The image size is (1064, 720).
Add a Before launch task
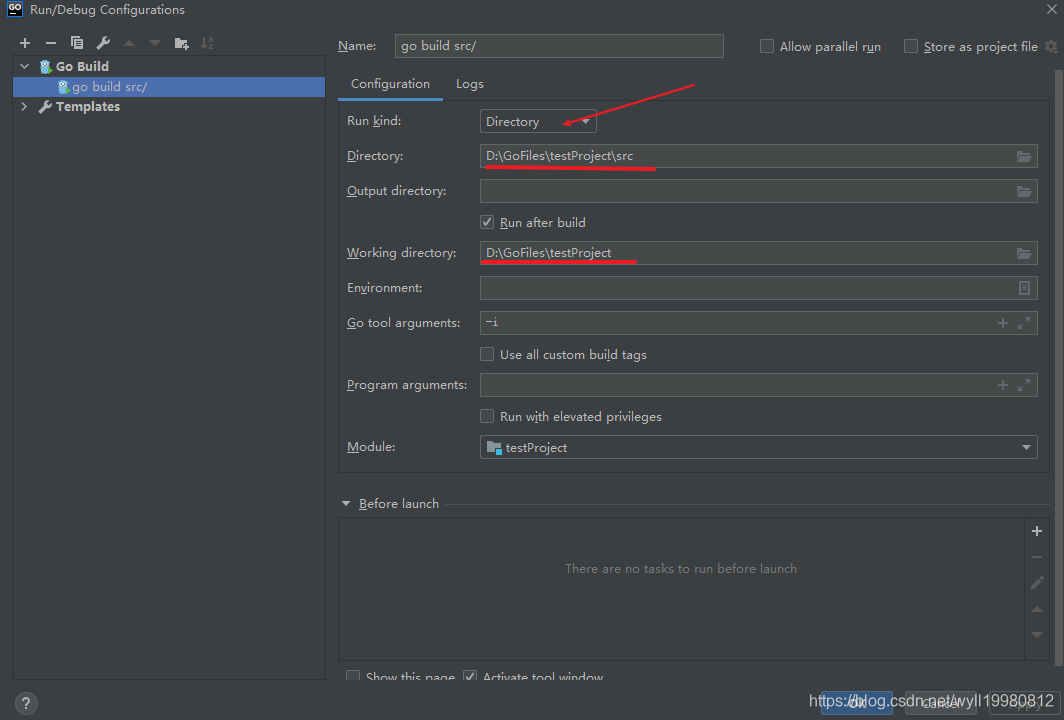point(1037,531)
